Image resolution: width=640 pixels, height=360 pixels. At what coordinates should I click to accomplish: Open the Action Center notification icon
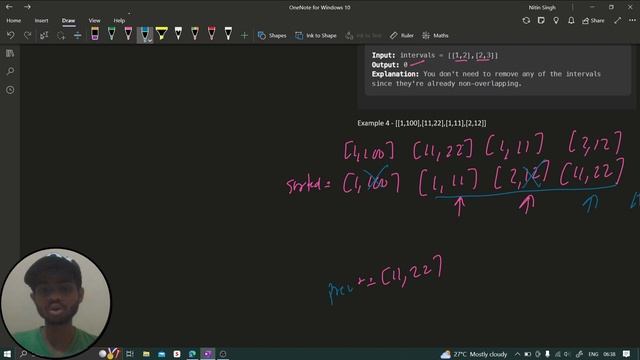pos(627,354)
